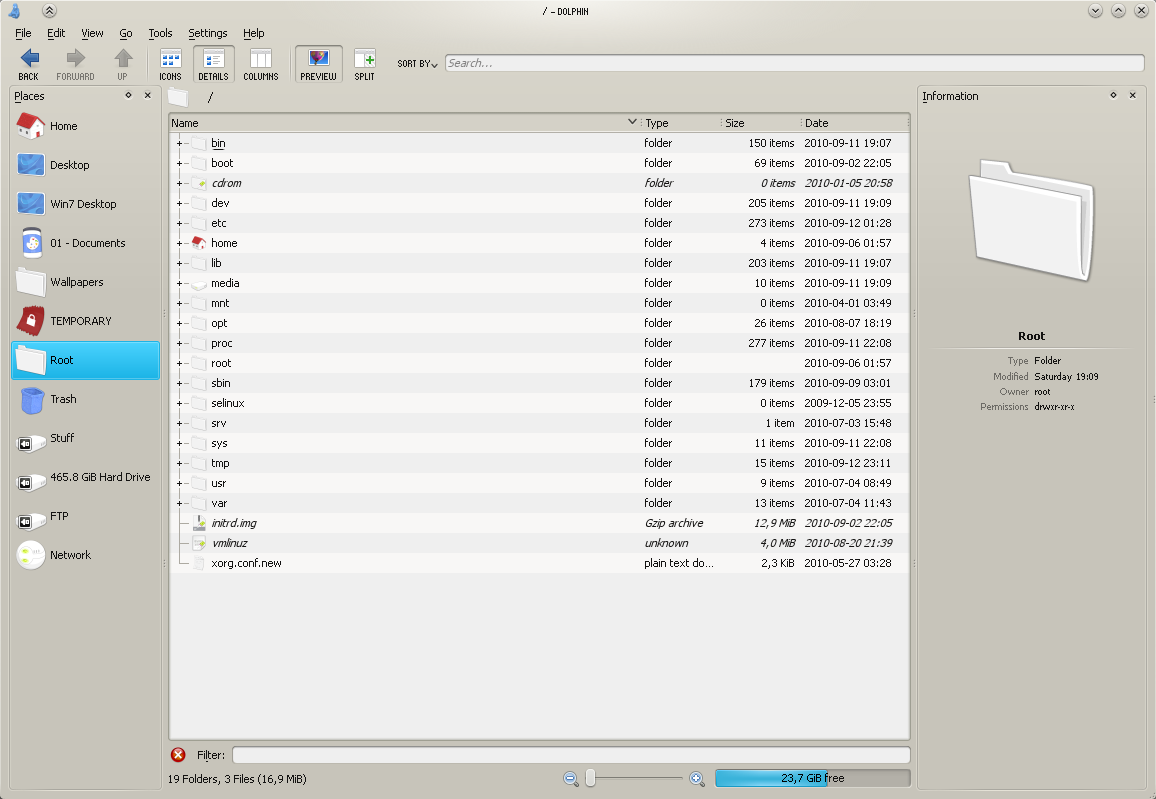The image size is (1156, 799).
Task: Open the Go menu
Action: (126, 33)
